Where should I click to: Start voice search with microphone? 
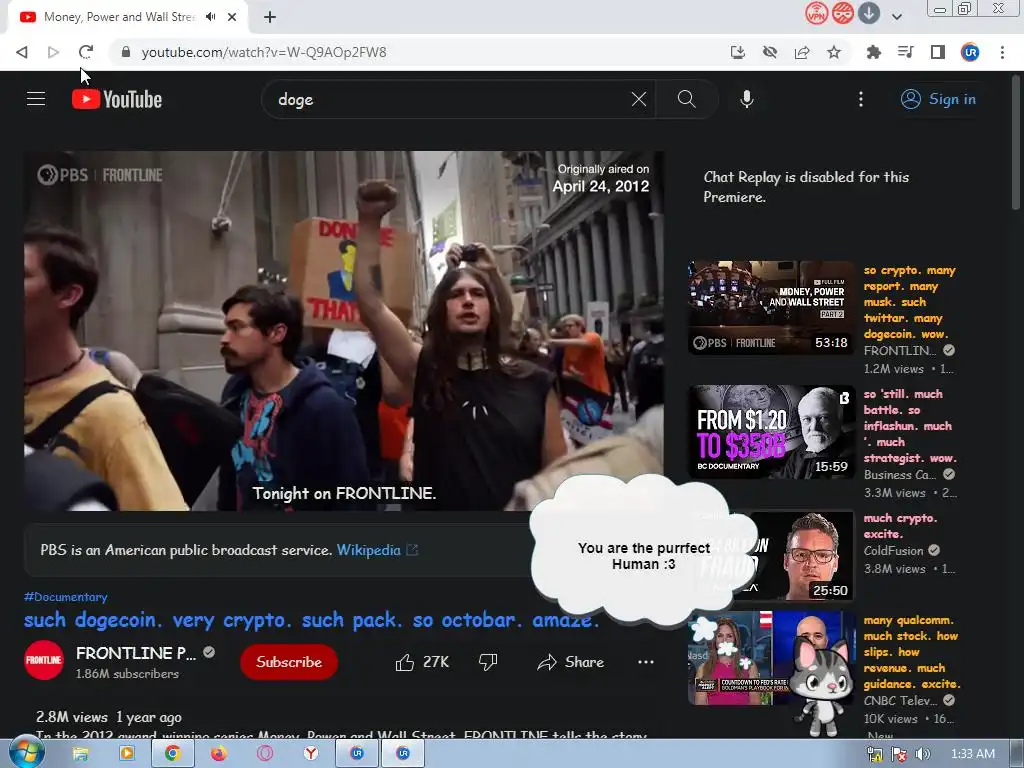tap(746, 99)
